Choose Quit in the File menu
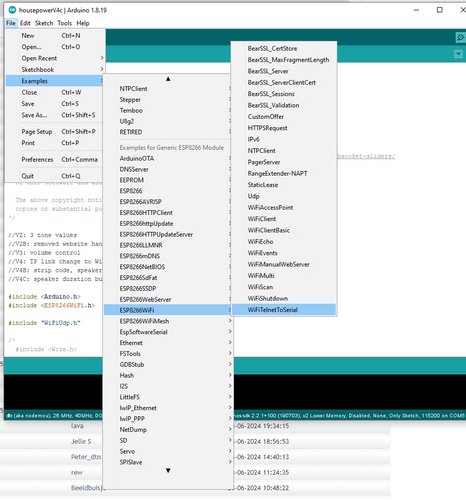 click(x=55, y=176)
